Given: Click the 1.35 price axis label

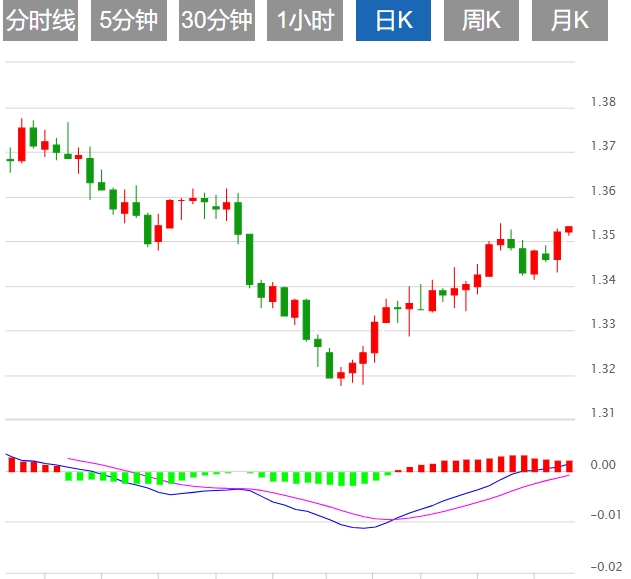Looking at the screenshot, I should 603,235.
